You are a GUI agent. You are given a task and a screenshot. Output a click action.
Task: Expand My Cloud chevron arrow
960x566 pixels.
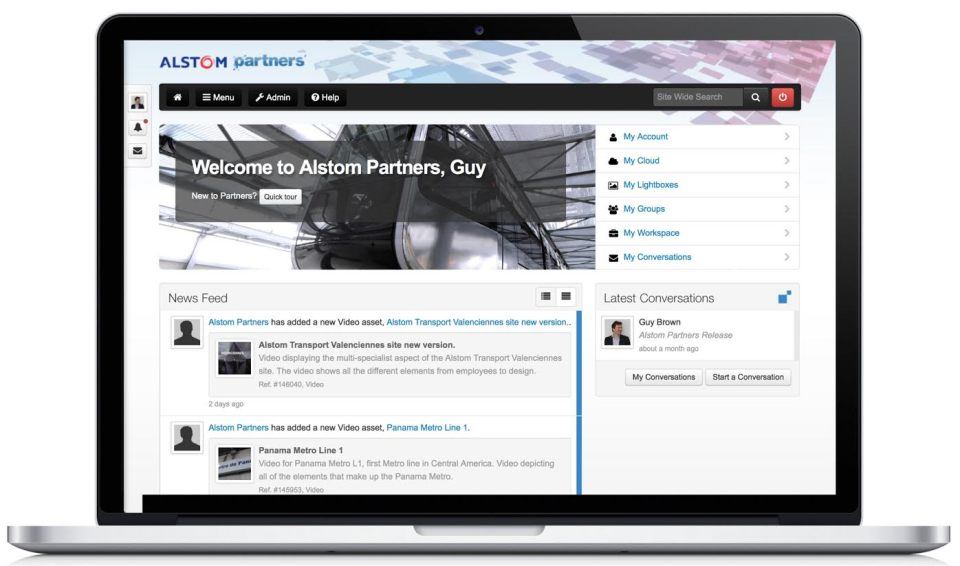click(787, 160)
